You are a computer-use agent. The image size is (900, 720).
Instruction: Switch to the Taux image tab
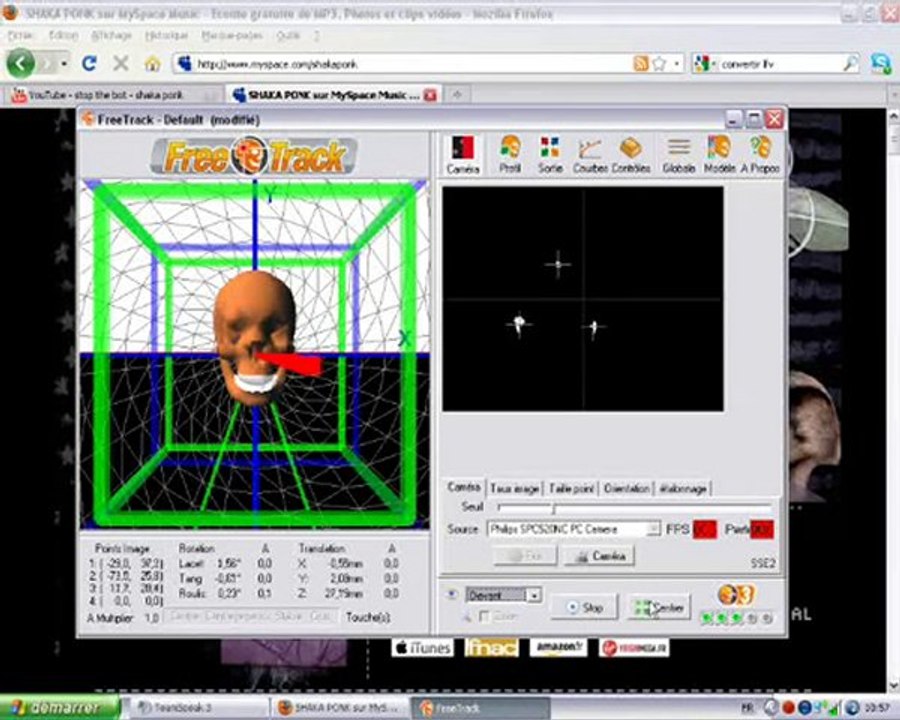pyautogui.click(x=514, y=489)
